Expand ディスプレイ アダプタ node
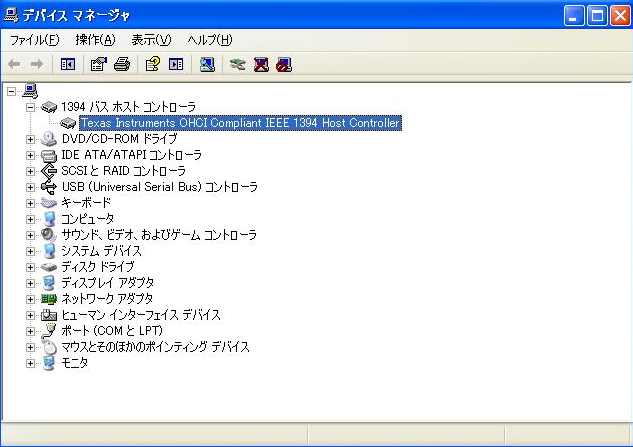The height and width of the screenshot is (447, 633). [30, 283]
